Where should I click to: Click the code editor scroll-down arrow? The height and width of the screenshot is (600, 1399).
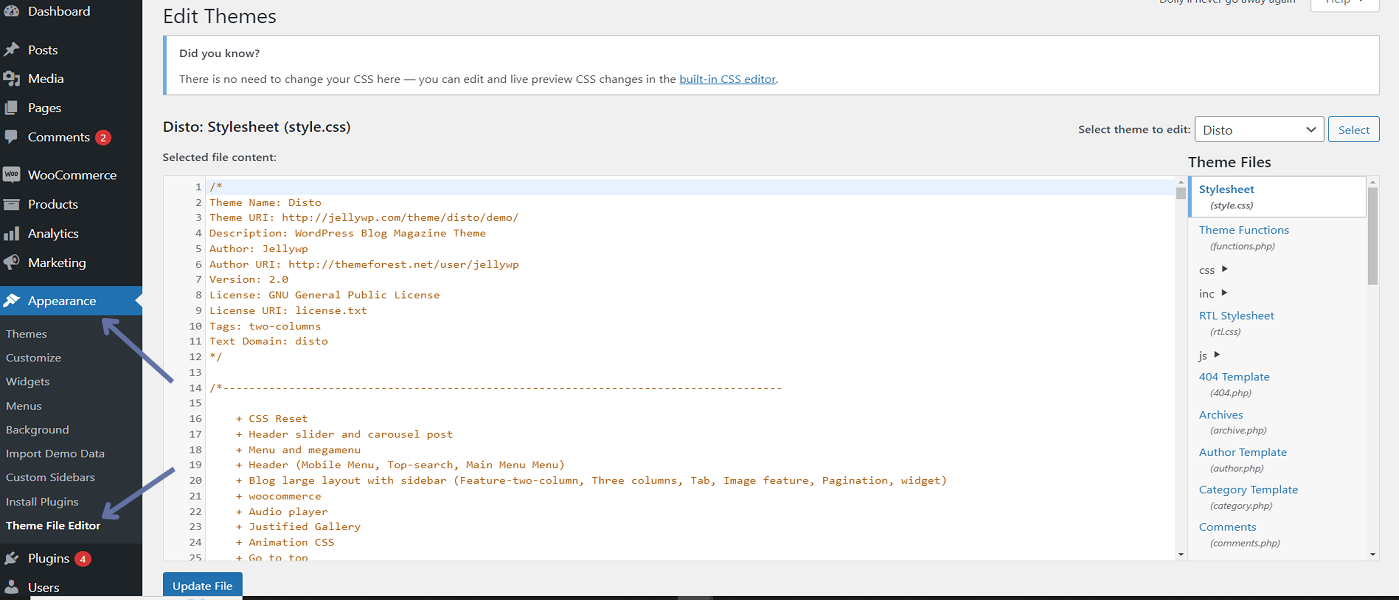pos(1180,553)
